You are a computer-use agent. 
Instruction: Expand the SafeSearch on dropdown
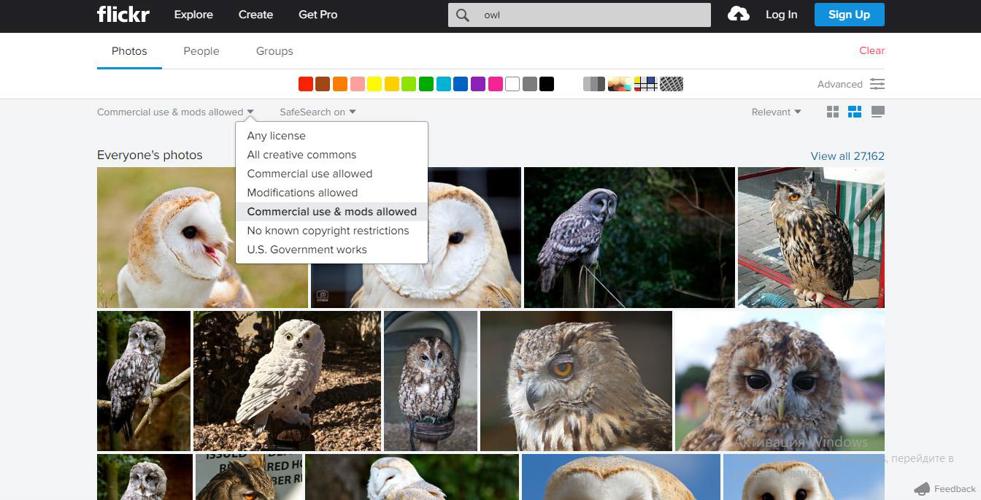(317, 112)
